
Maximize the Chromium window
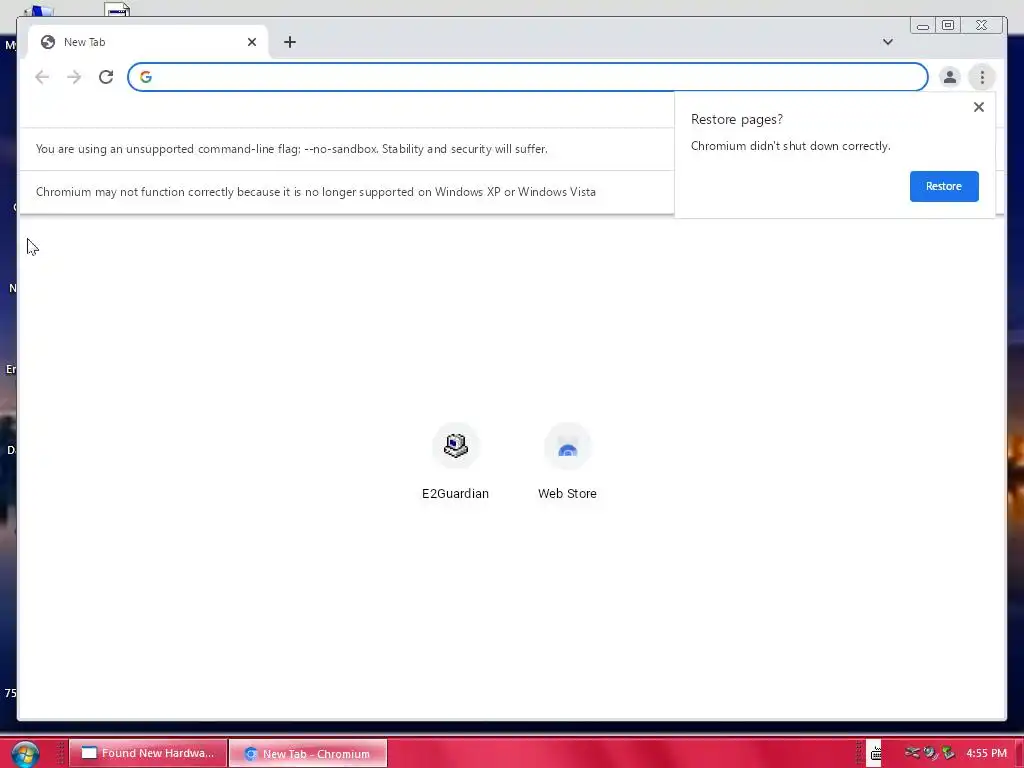click(x=948, y=25)
